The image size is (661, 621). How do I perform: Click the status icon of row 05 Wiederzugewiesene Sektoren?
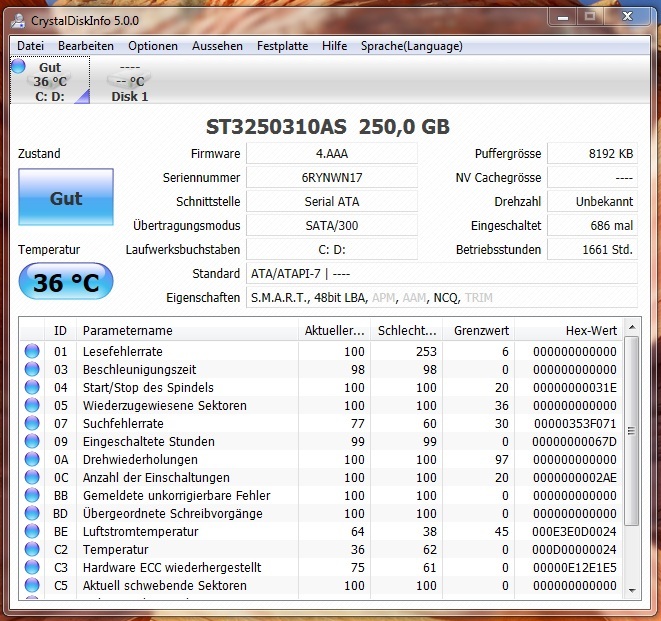tap(32, 405)
